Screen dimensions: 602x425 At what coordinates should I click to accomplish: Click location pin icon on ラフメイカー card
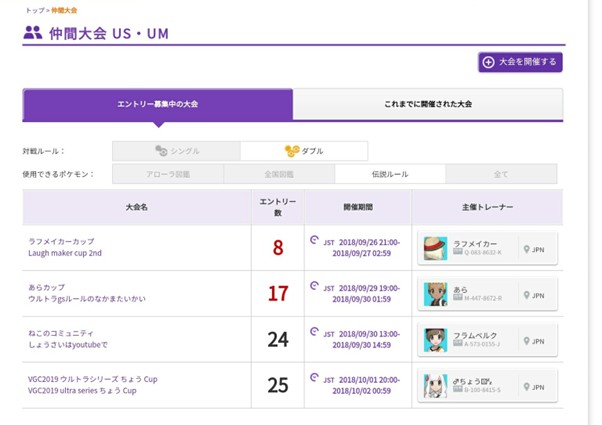[x=527, y=250]
